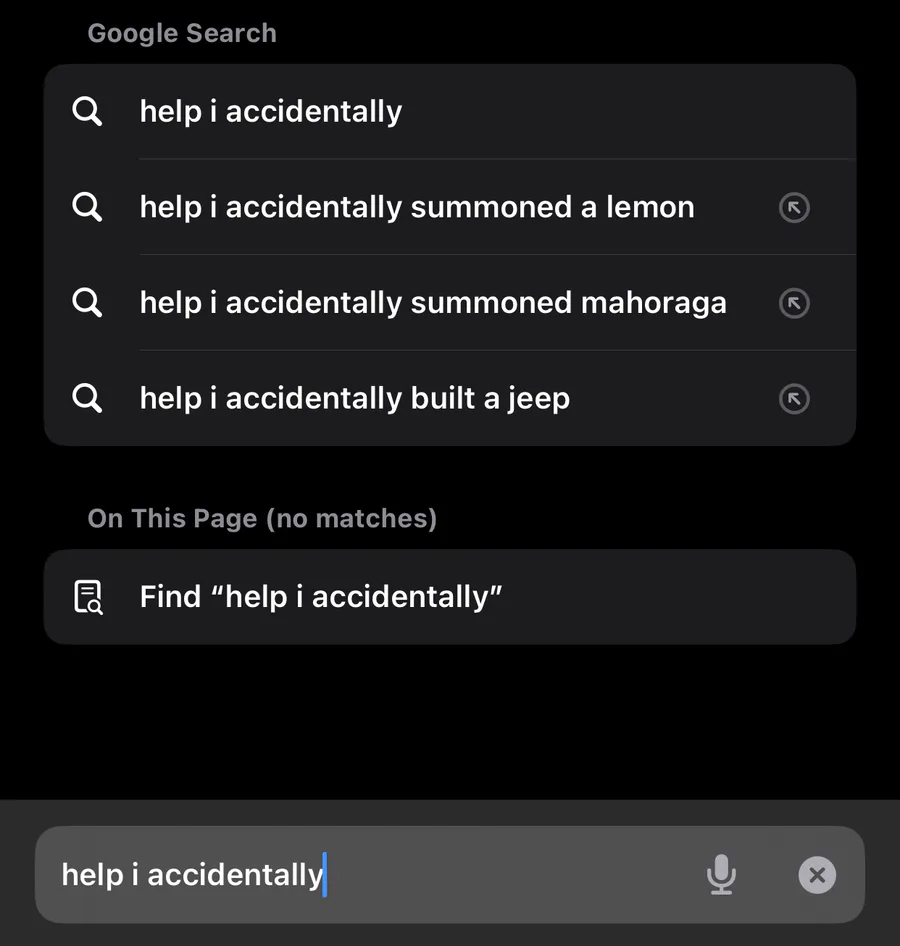The height and width of the screenshot is (946, 900).
Task: Fill search with lemon suggestion arrow icon
Action: pyautogui.click(x=794, y=208)
